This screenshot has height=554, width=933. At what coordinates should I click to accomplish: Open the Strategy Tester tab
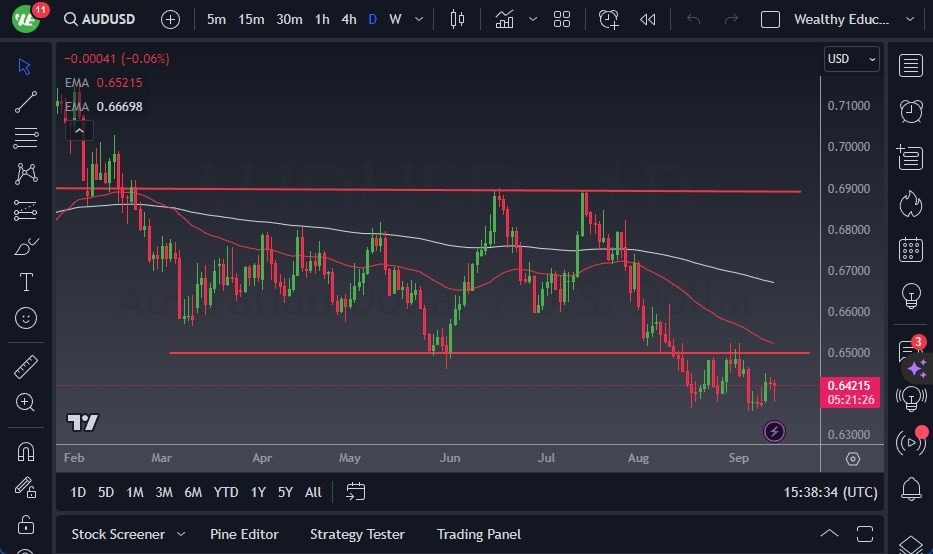[x=357, y=534]
